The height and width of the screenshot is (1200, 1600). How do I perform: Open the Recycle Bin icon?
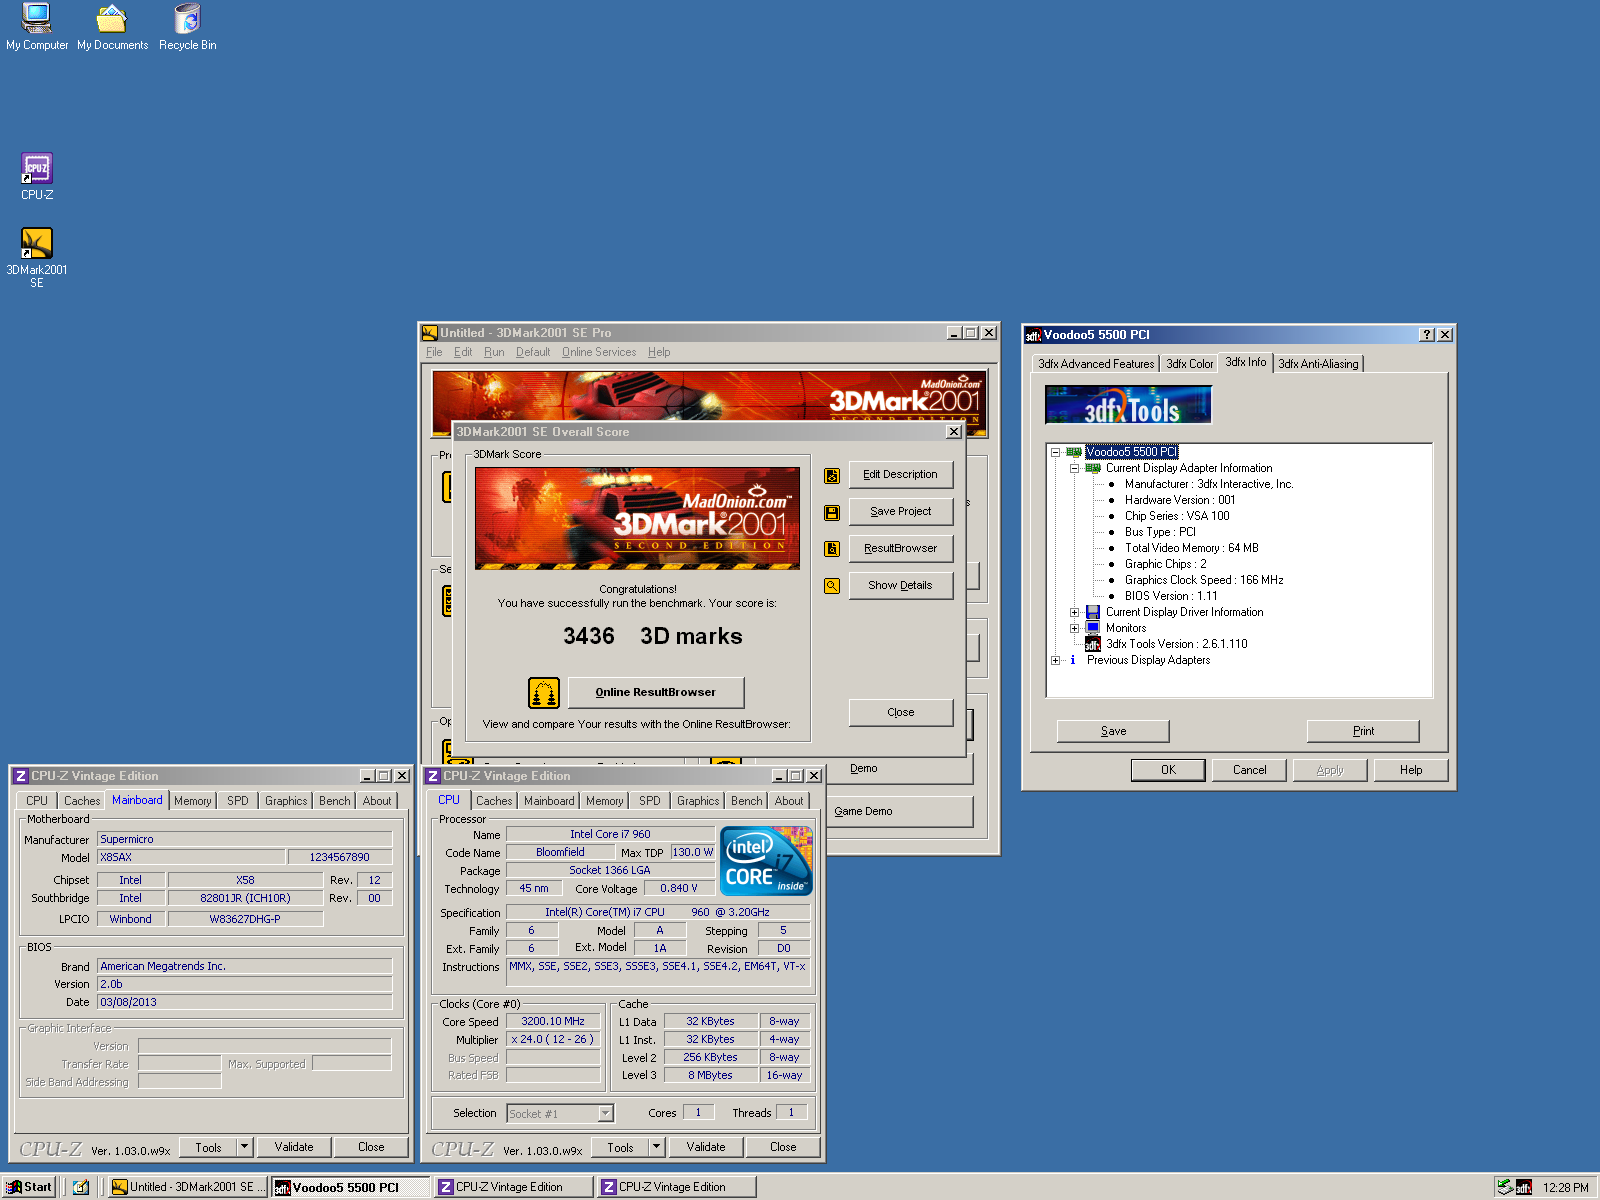pos(187,20)
